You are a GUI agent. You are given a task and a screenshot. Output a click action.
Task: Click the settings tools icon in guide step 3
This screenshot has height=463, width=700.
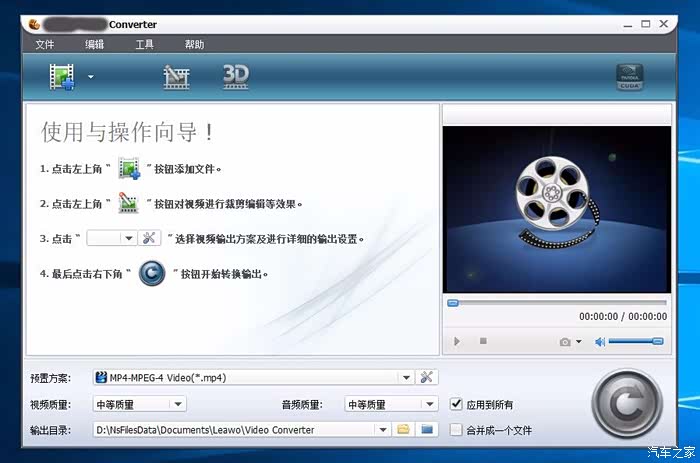click(149, 238)
